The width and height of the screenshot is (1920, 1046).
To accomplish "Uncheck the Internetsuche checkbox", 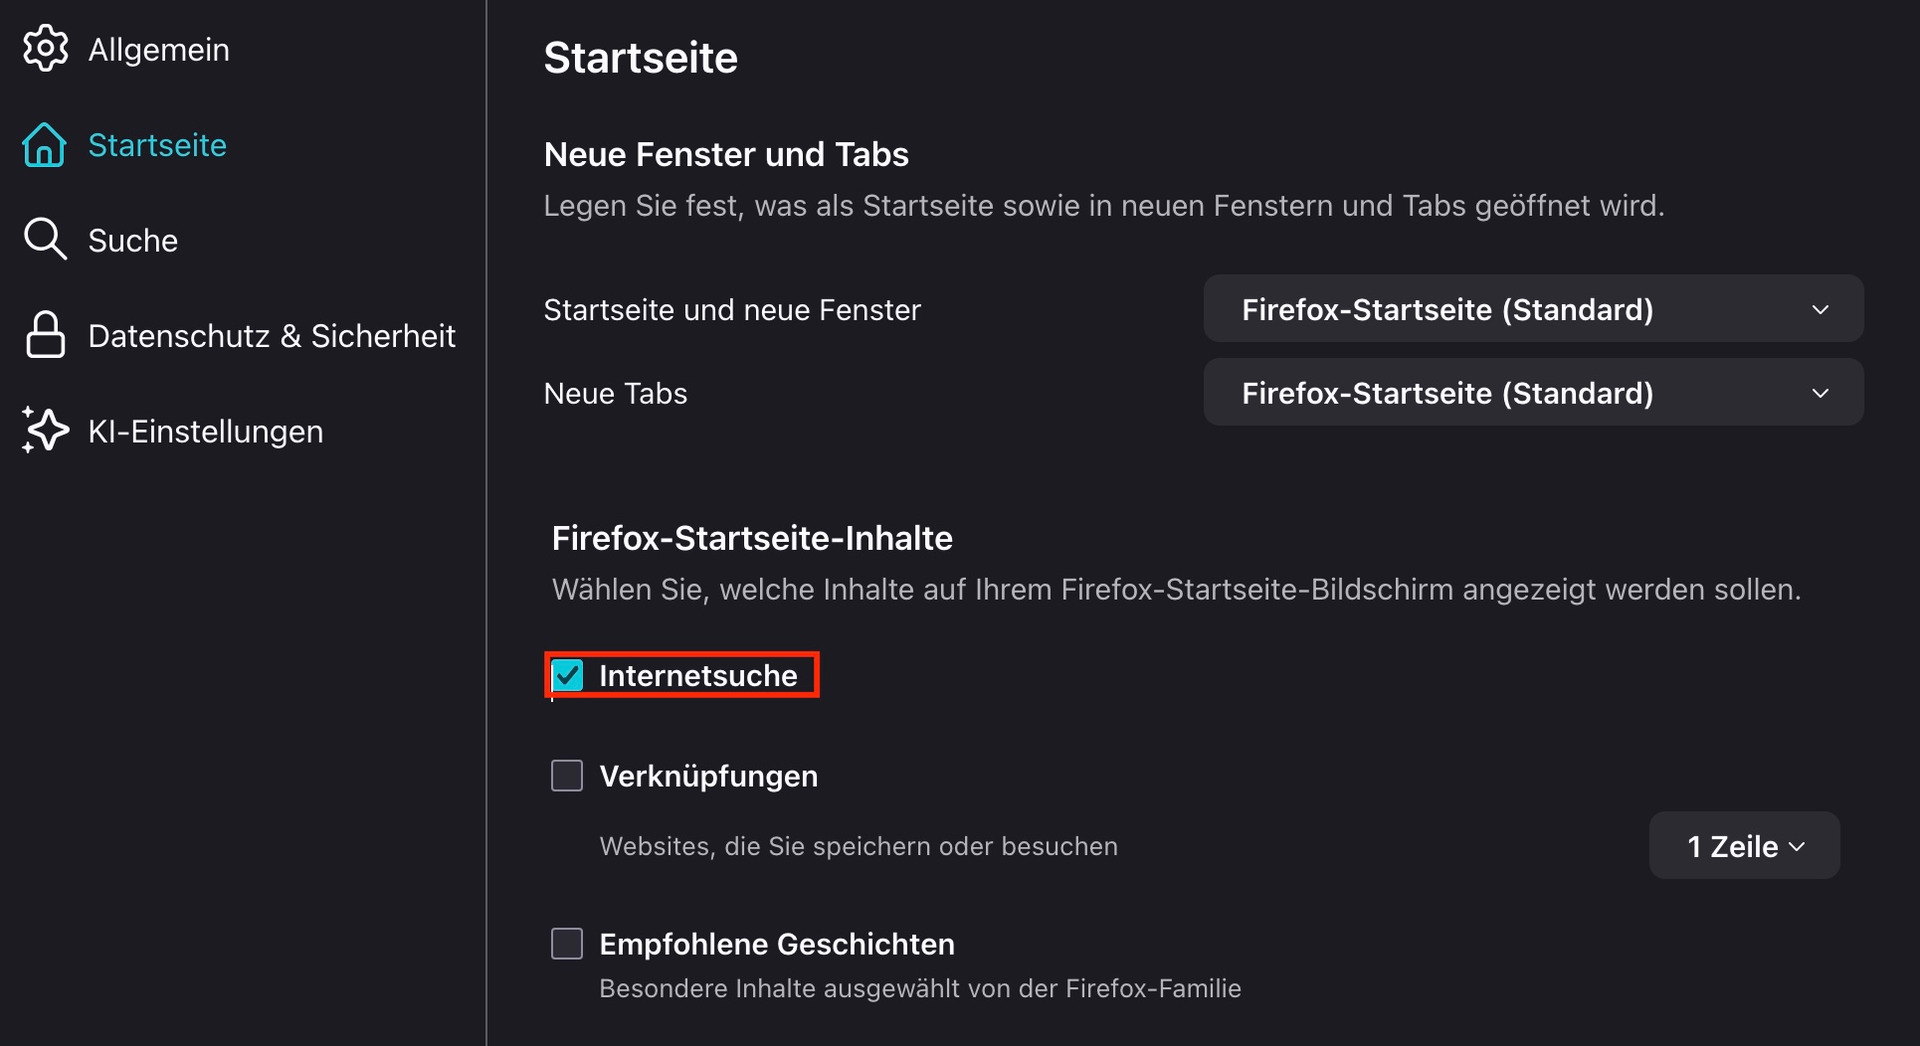I will [x=568, y=676].
